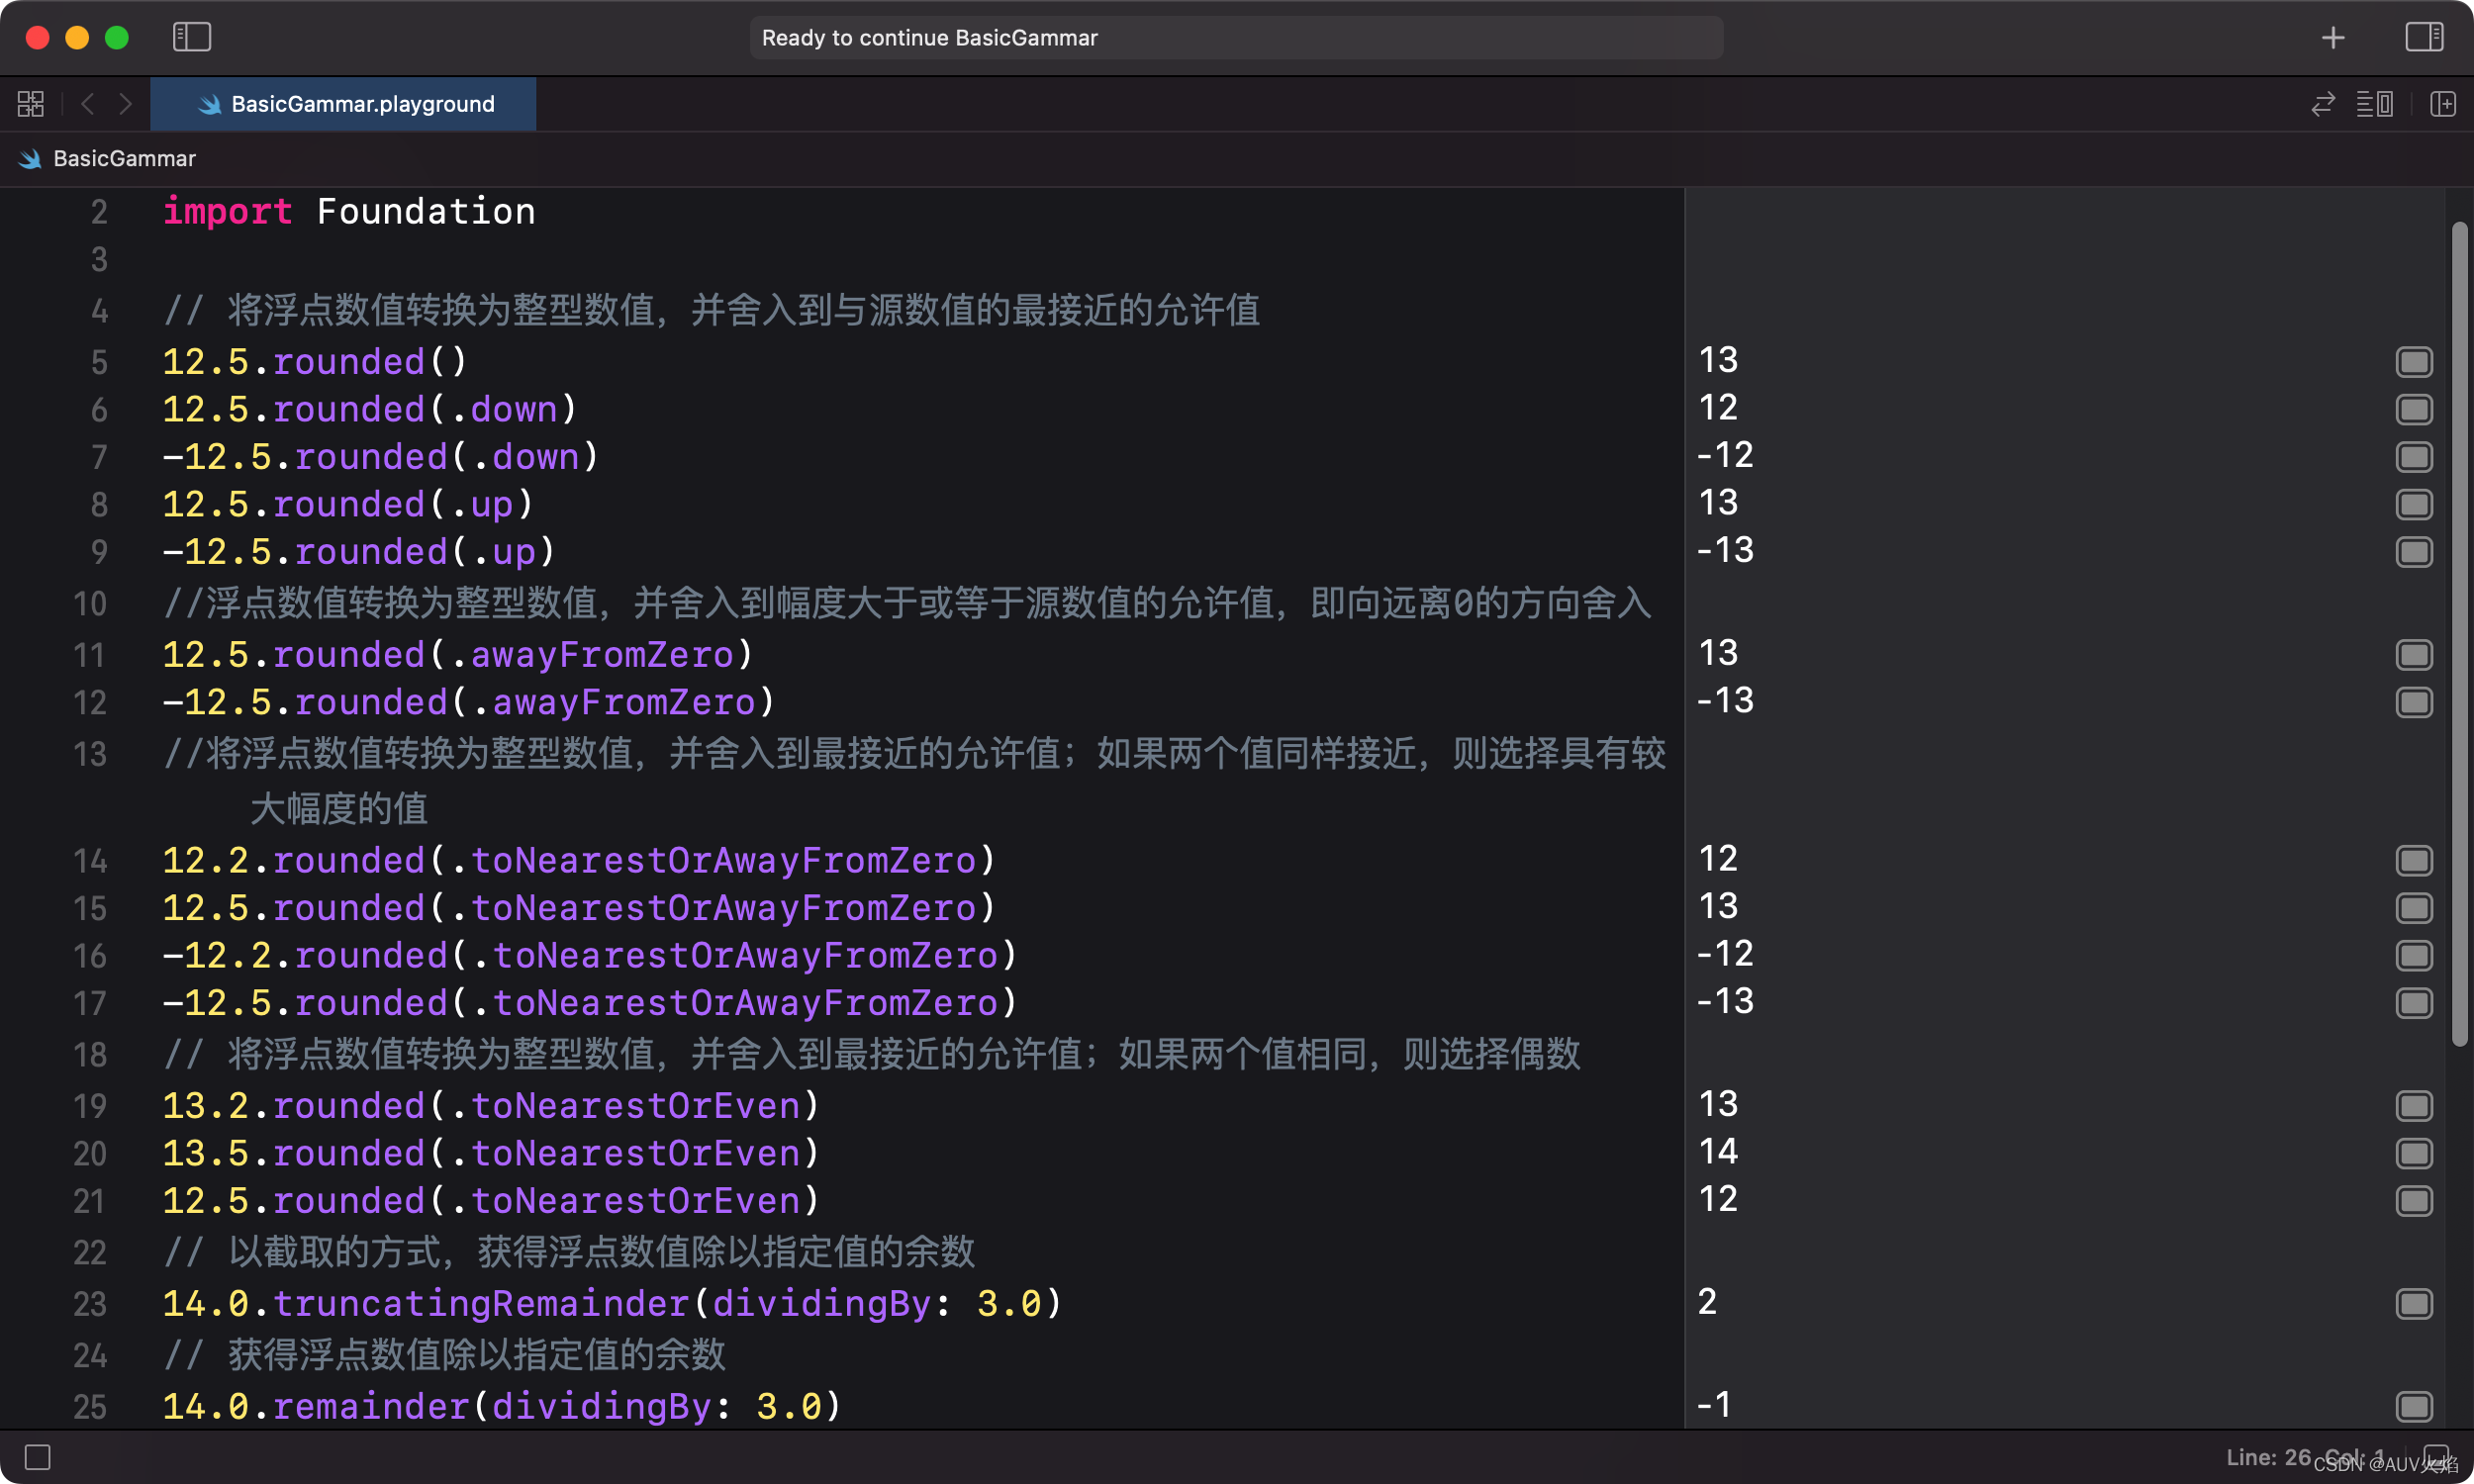Minimize window with the yellow button
2474x1484 pixels.
tap(77, 38)
